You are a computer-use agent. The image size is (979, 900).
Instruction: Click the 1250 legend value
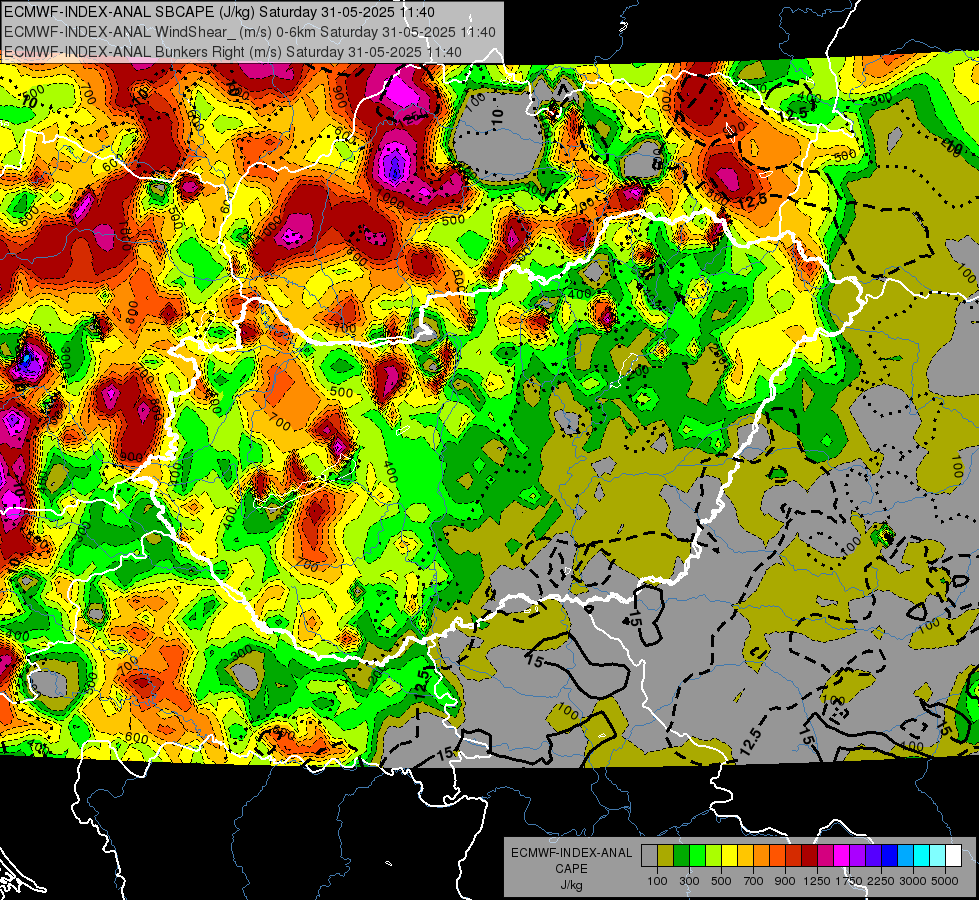[x=817, y=881]
